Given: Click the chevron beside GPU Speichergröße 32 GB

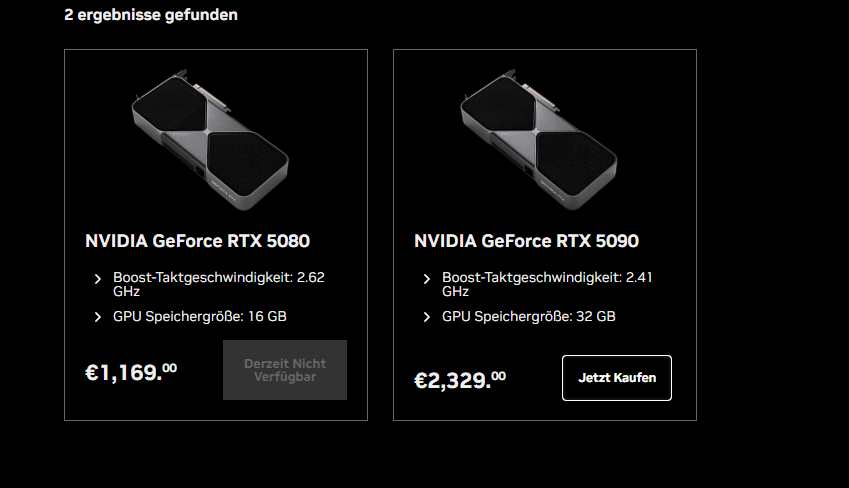Looking at the screenshot, I should 426,317.
